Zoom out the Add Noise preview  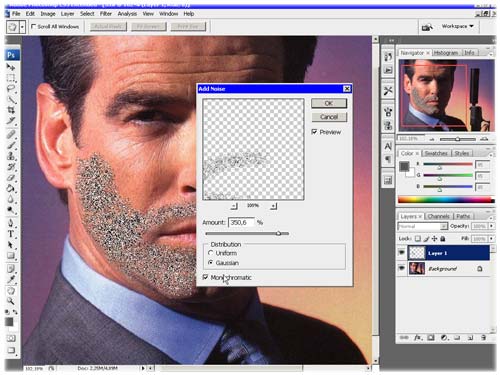234,206
